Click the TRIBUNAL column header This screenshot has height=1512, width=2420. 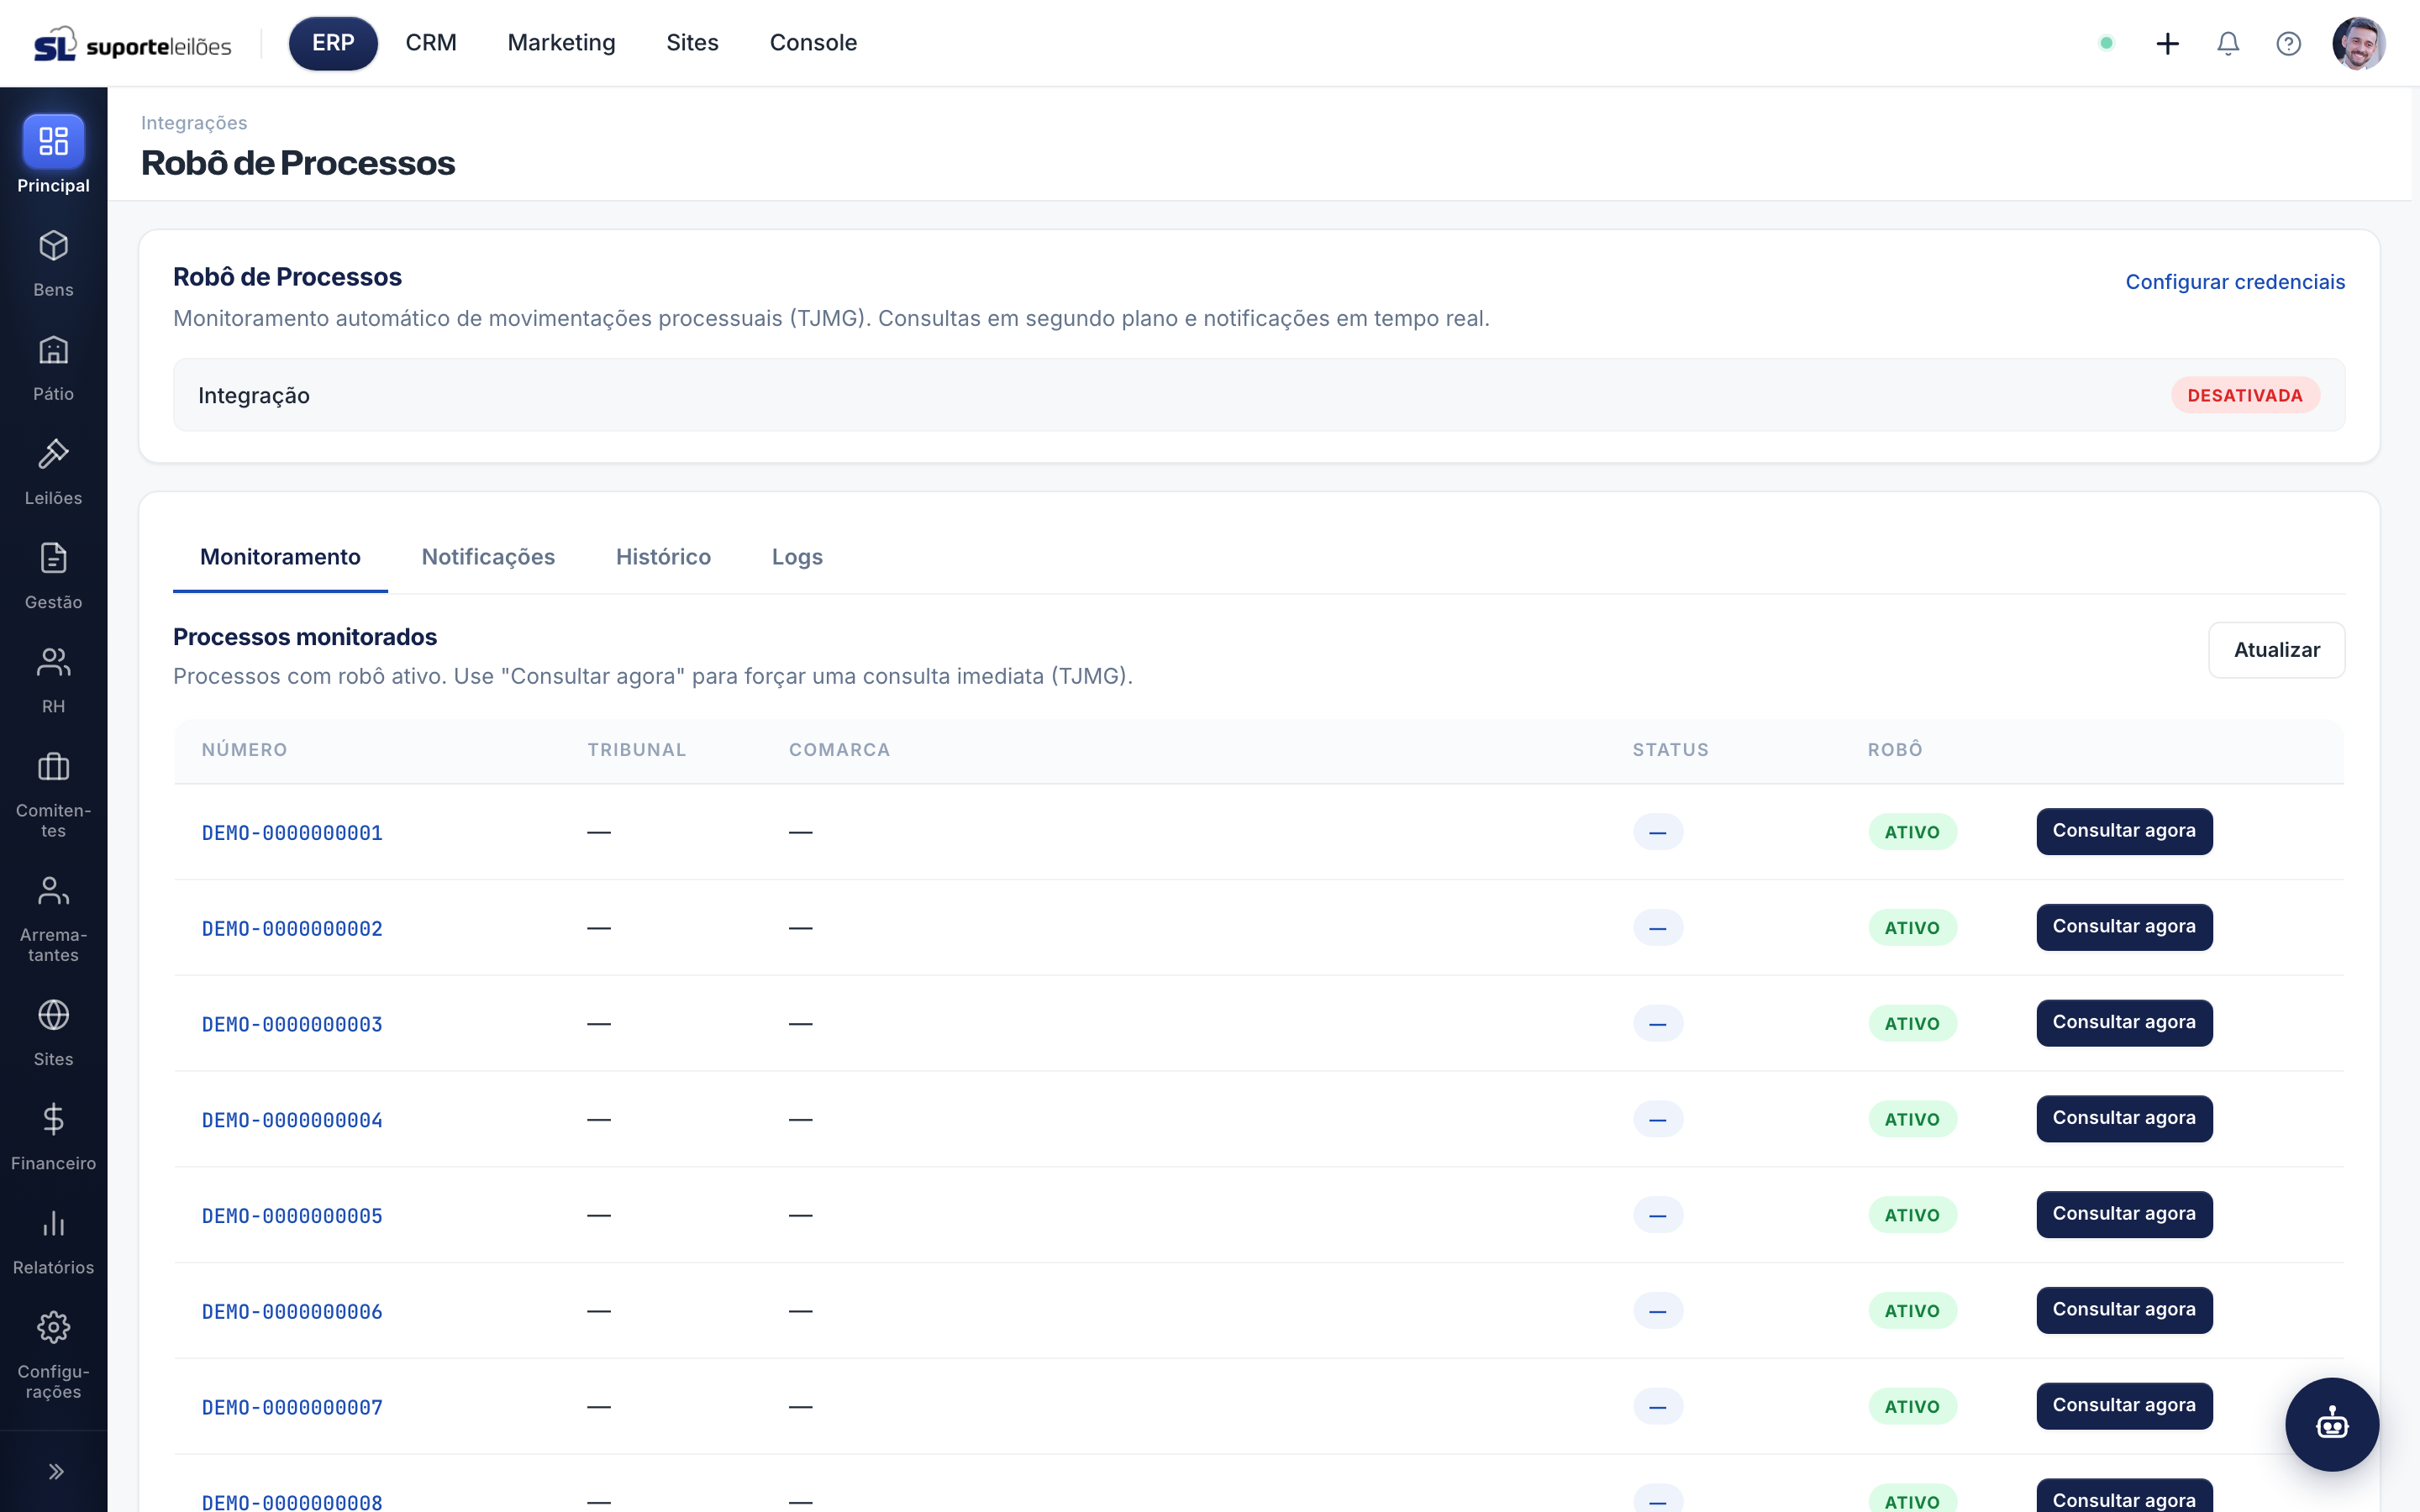636,750
